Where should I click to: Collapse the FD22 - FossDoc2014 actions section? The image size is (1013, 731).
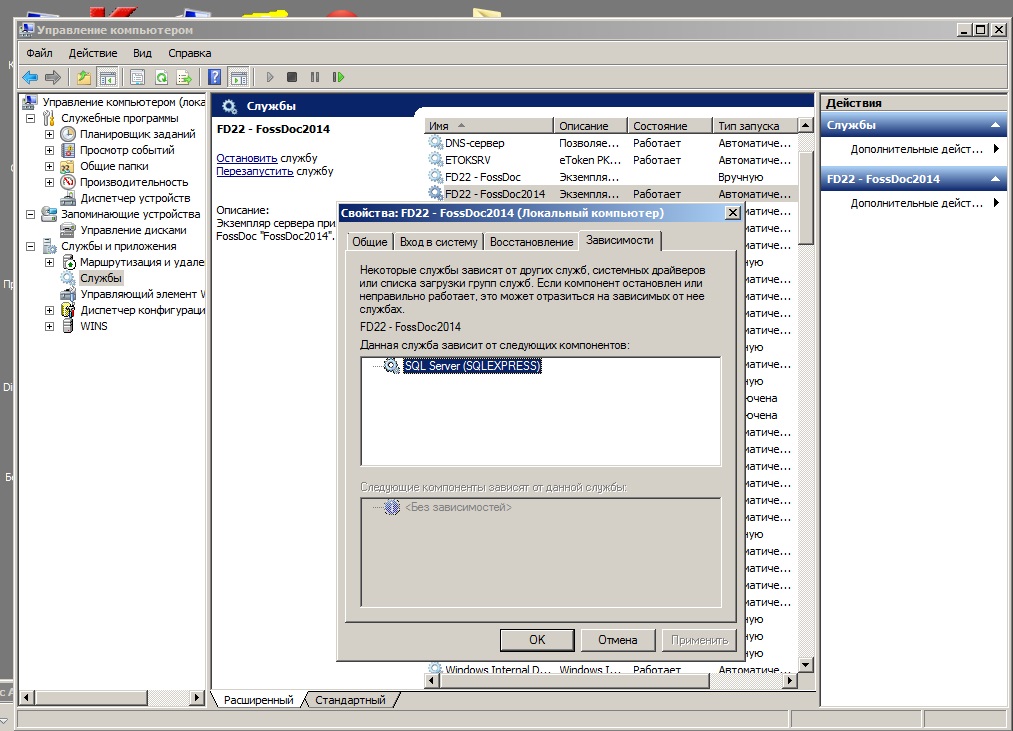995,179
